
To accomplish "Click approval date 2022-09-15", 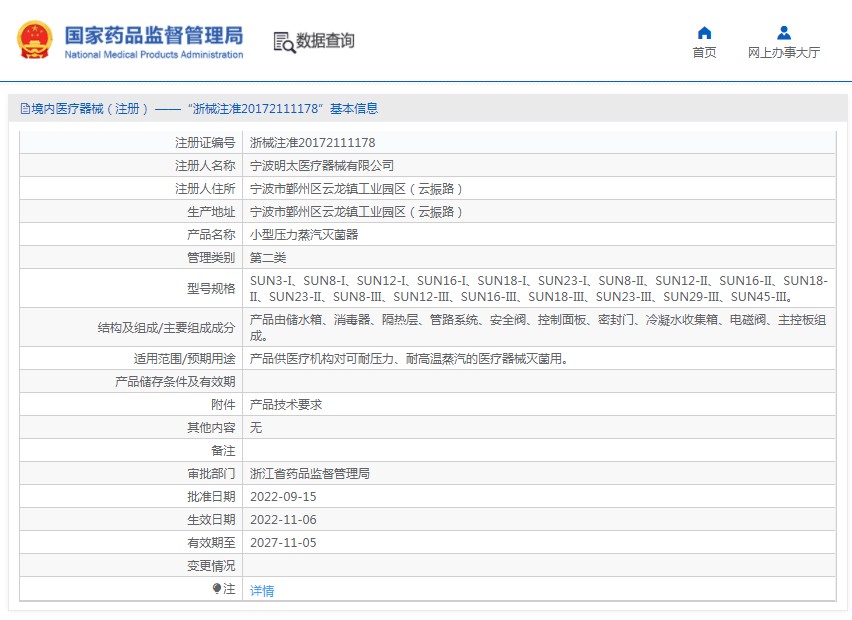I will [x=282, y=496].
